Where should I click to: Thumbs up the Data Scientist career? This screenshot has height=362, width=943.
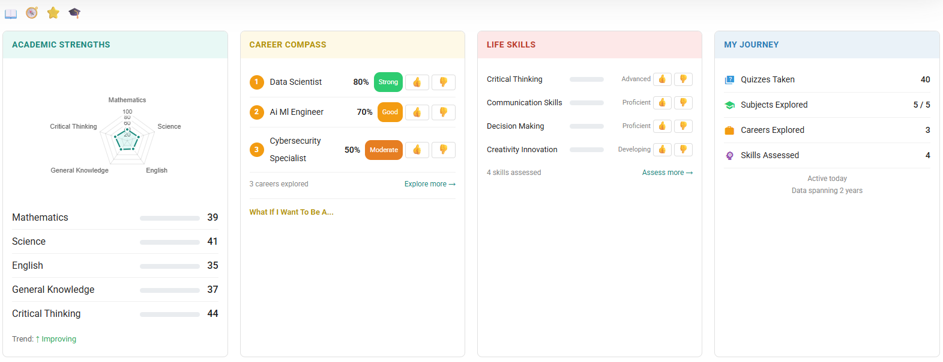417,82
